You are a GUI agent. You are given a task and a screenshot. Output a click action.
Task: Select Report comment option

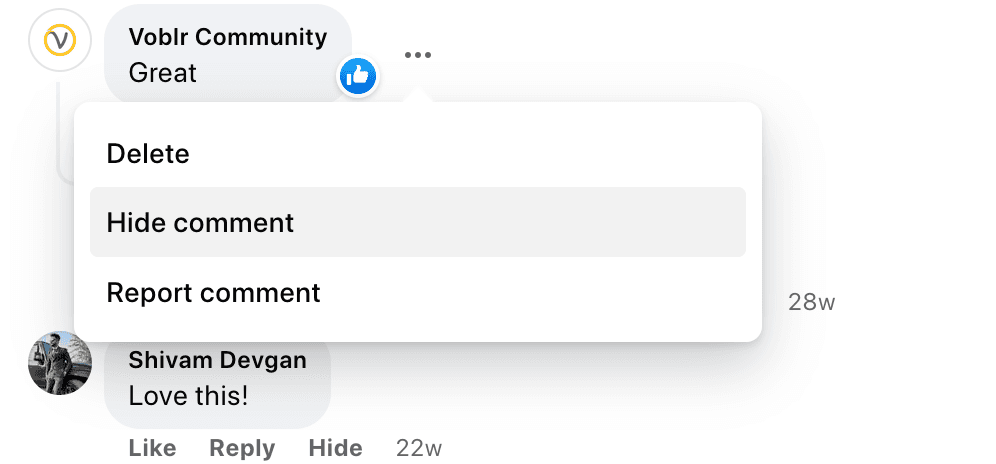[x=213, y=293]
